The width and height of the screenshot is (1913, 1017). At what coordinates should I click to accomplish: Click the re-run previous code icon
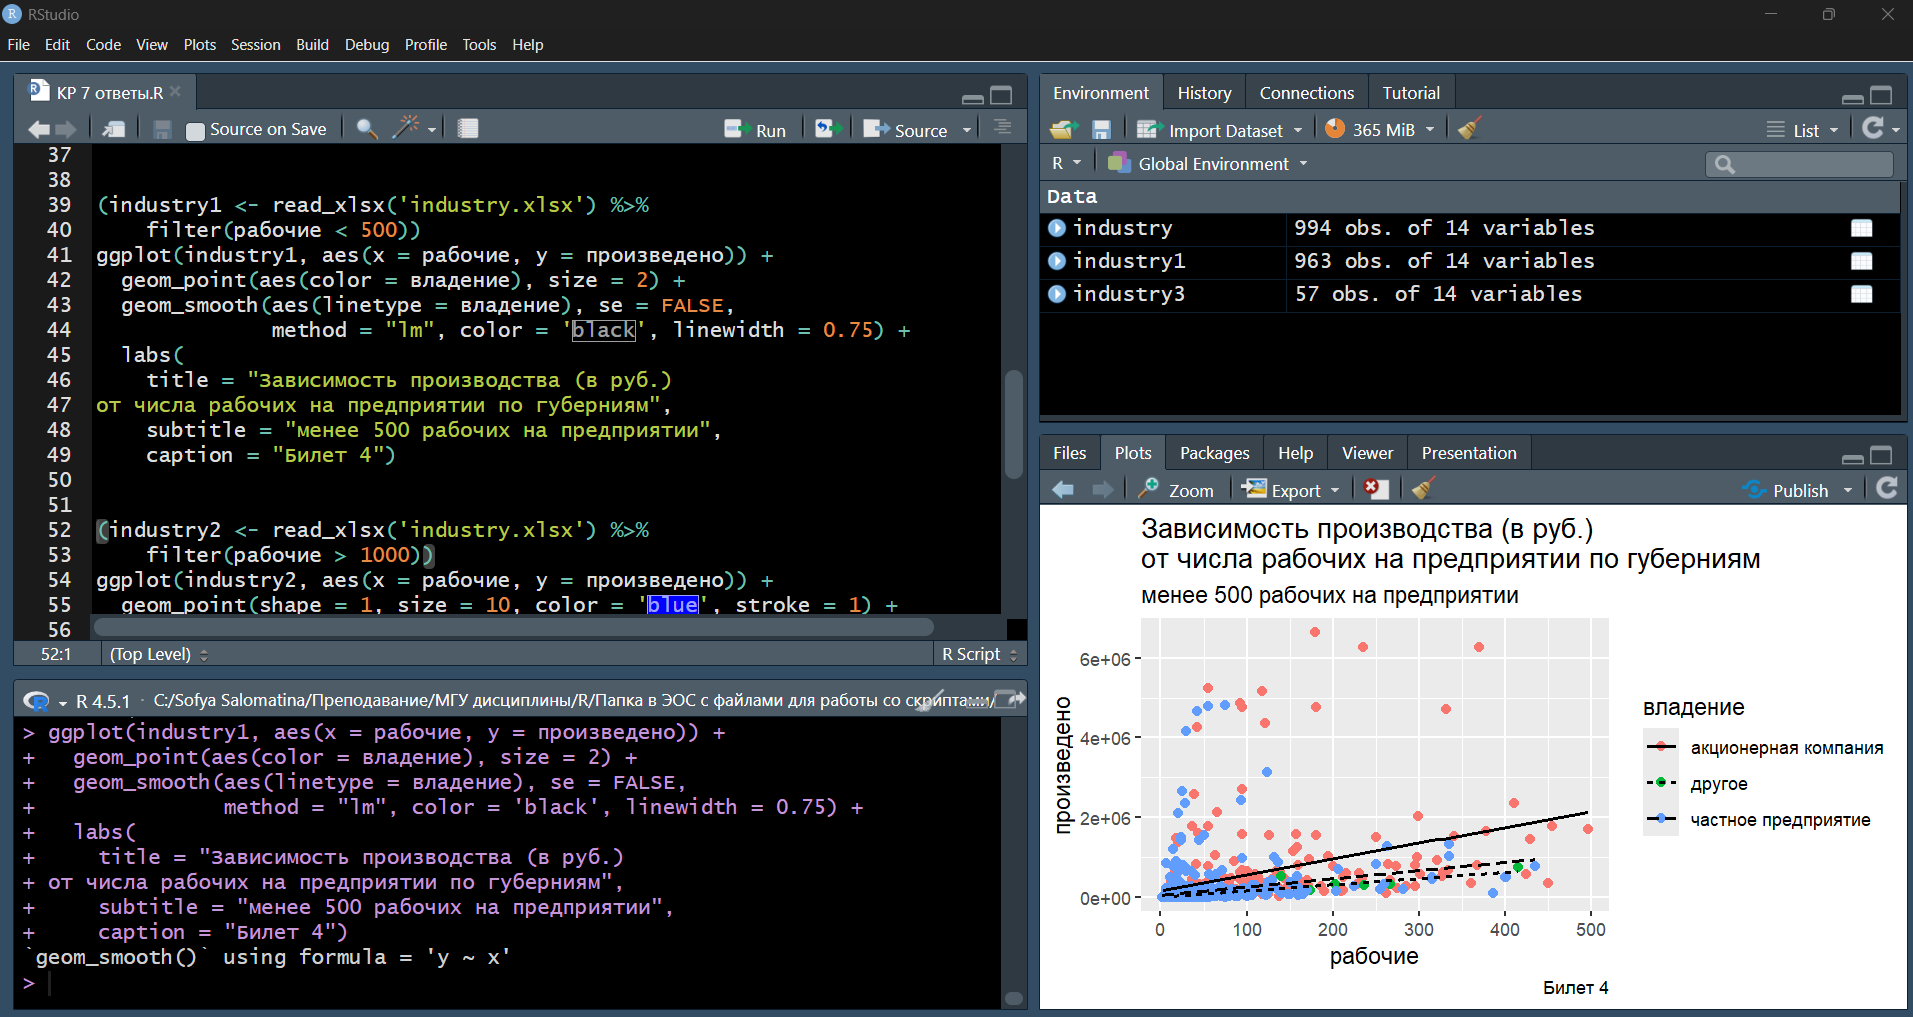point(826,129)
